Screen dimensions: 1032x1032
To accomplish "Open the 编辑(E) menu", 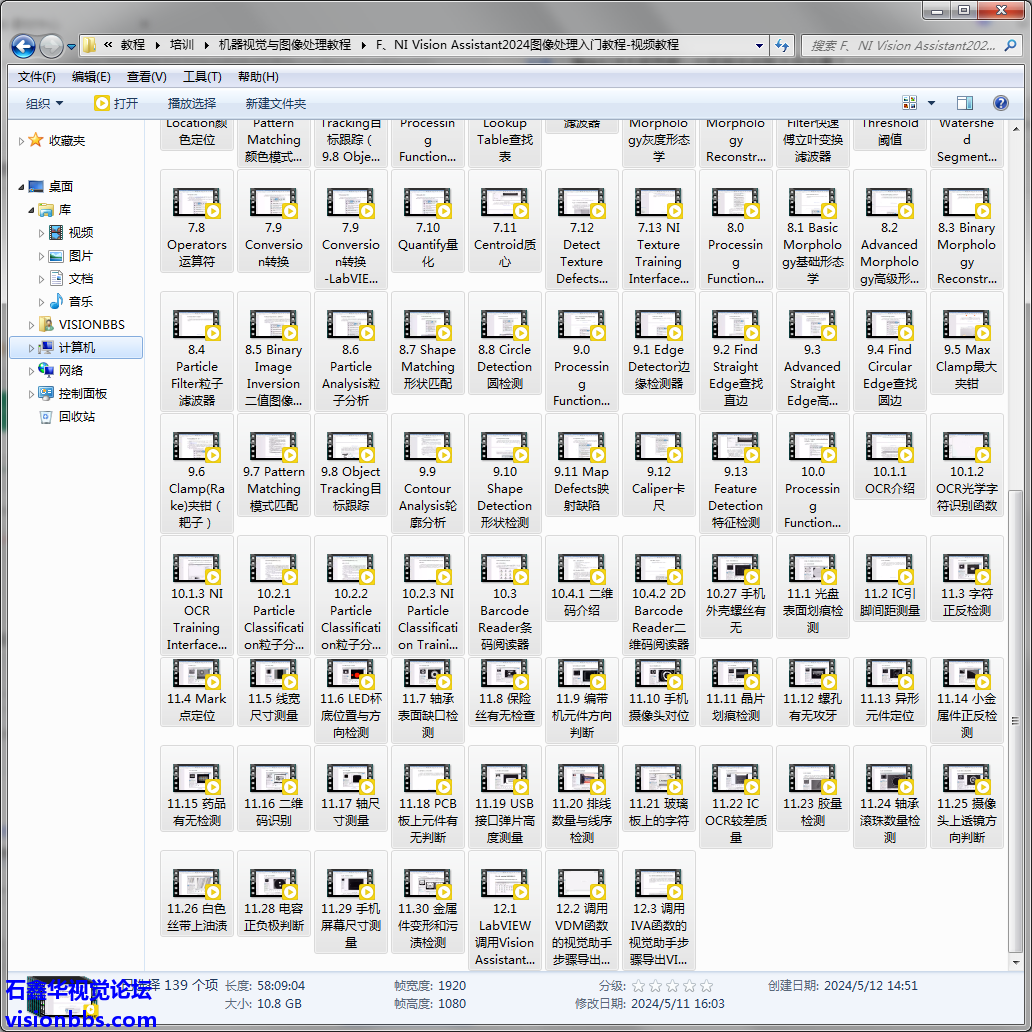I will point(91,77).
